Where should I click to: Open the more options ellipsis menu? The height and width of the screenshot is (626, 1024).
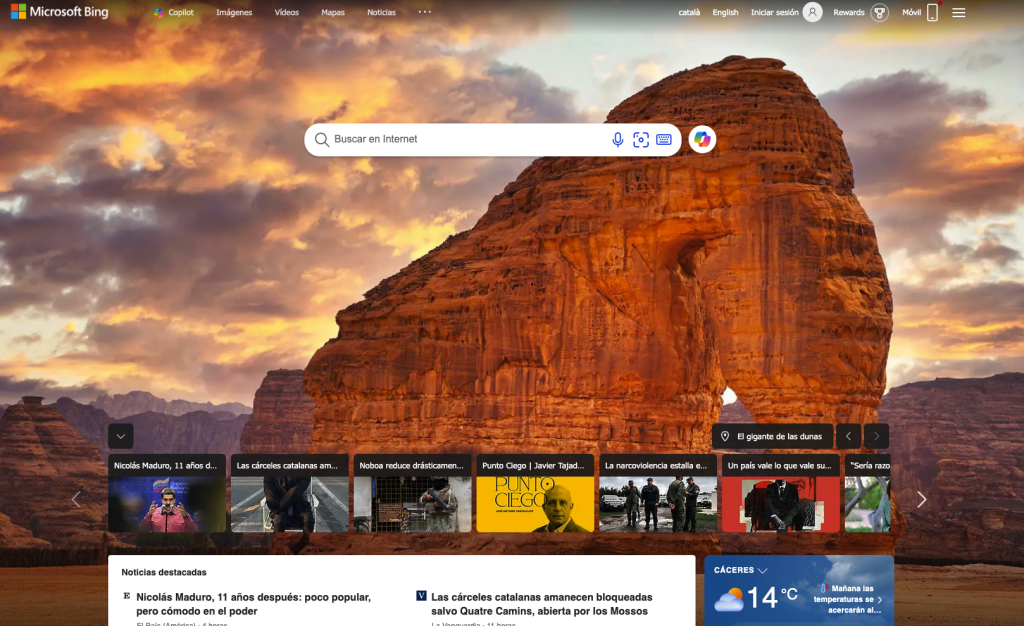point(425,12)
